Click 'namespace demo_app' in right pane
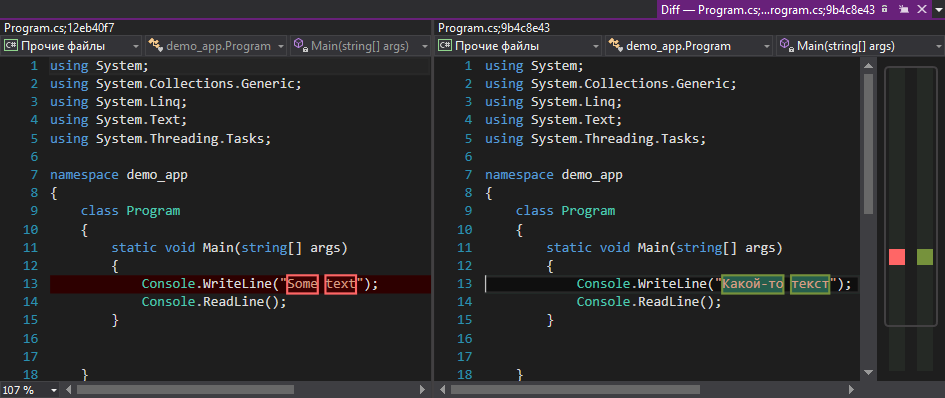Image resolution: width=945 pixels, height=398 pixels. [553, 175]
